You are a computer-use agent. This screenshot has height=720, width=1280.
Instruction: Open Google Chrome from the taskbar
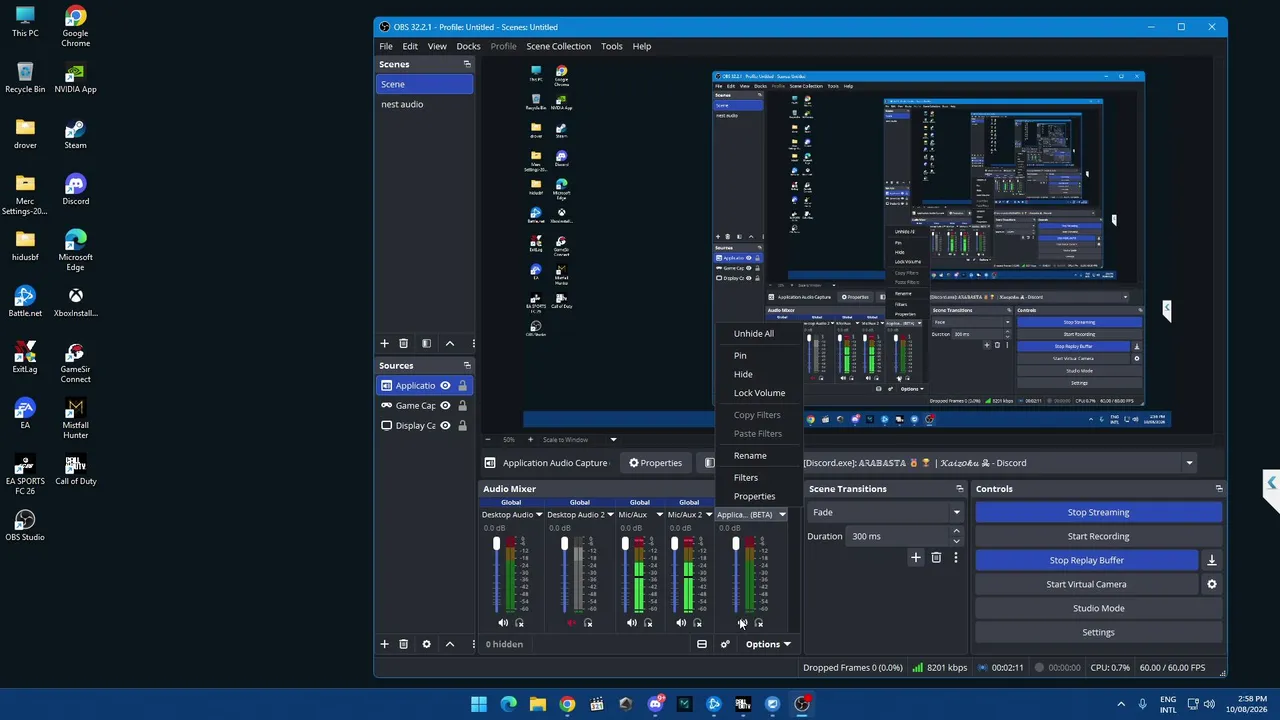pyautogui.click(x=567, y=704)
